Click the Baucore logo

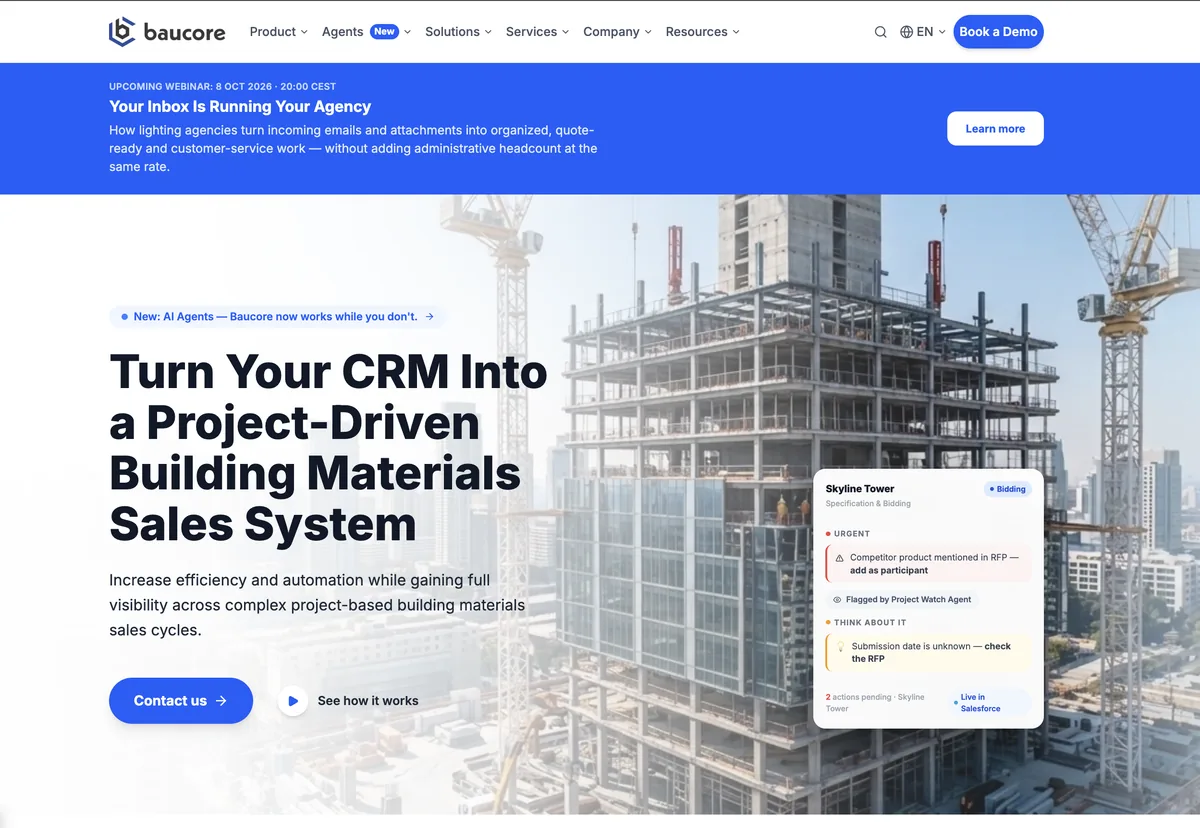(167, 32)
